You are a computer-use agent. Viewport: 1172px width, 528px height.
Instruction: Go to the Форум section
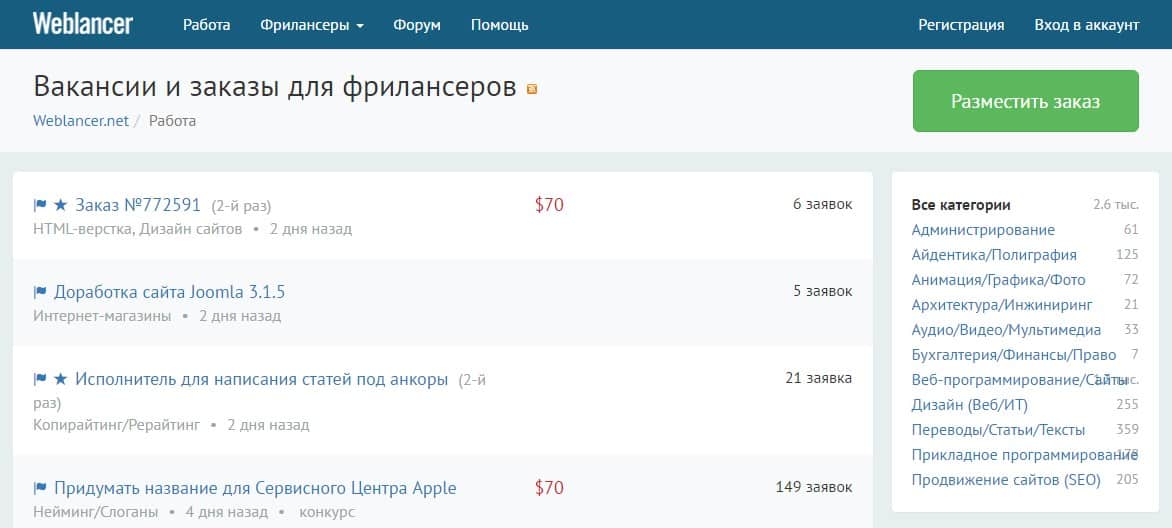417,25
